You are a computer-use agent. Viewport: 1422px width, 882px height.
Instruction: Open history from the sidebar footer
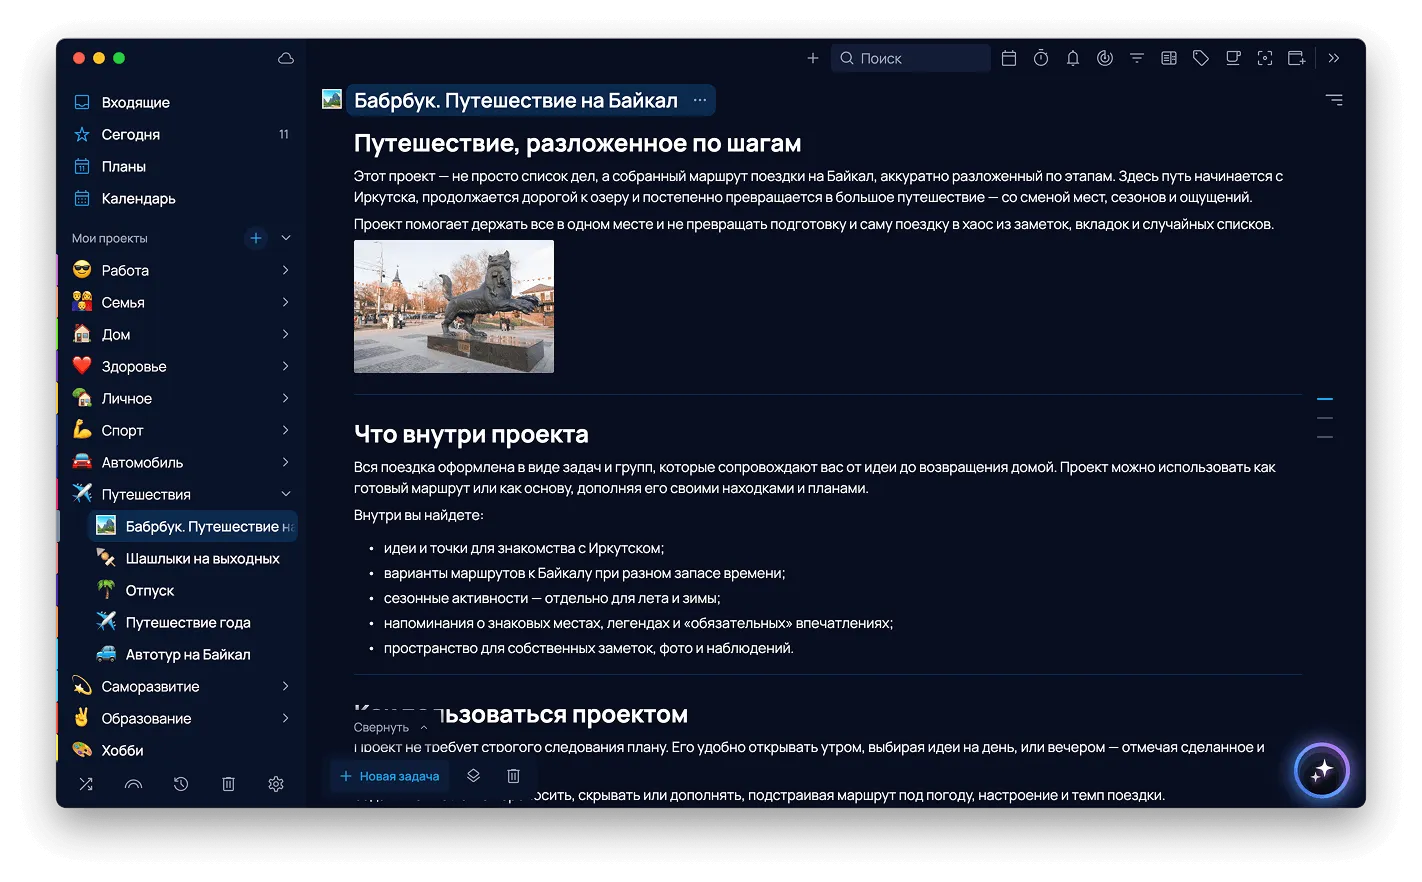(x=181, y=784)
